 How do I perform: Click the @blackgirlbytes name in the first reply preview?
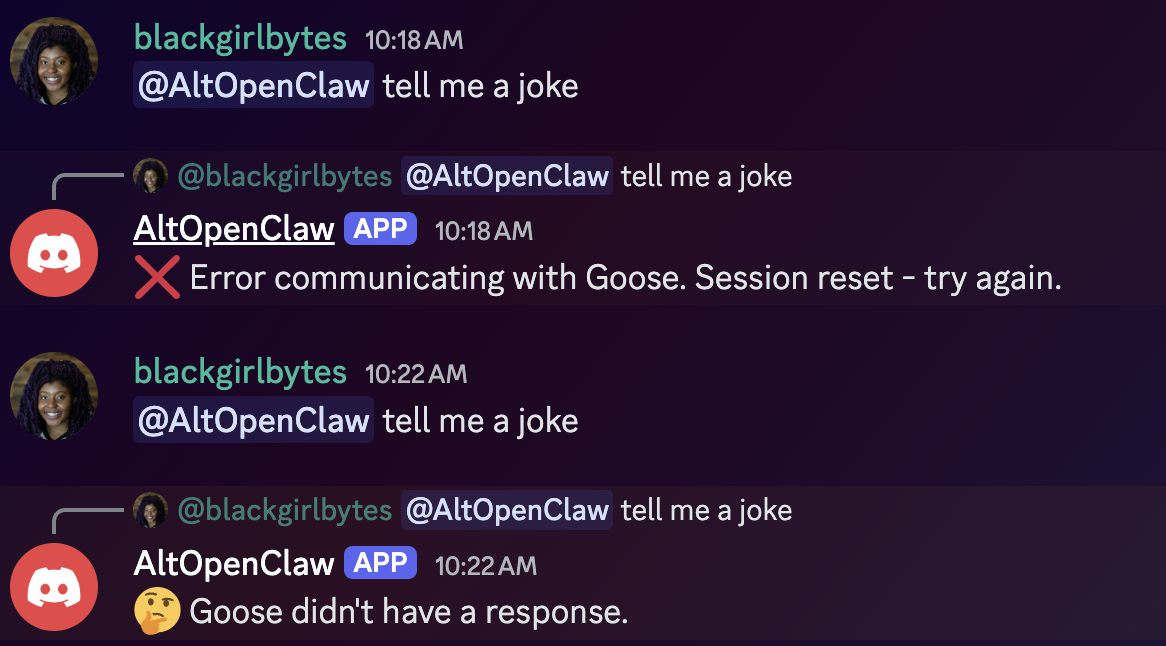pyautogui.click(x=285, y=177)
